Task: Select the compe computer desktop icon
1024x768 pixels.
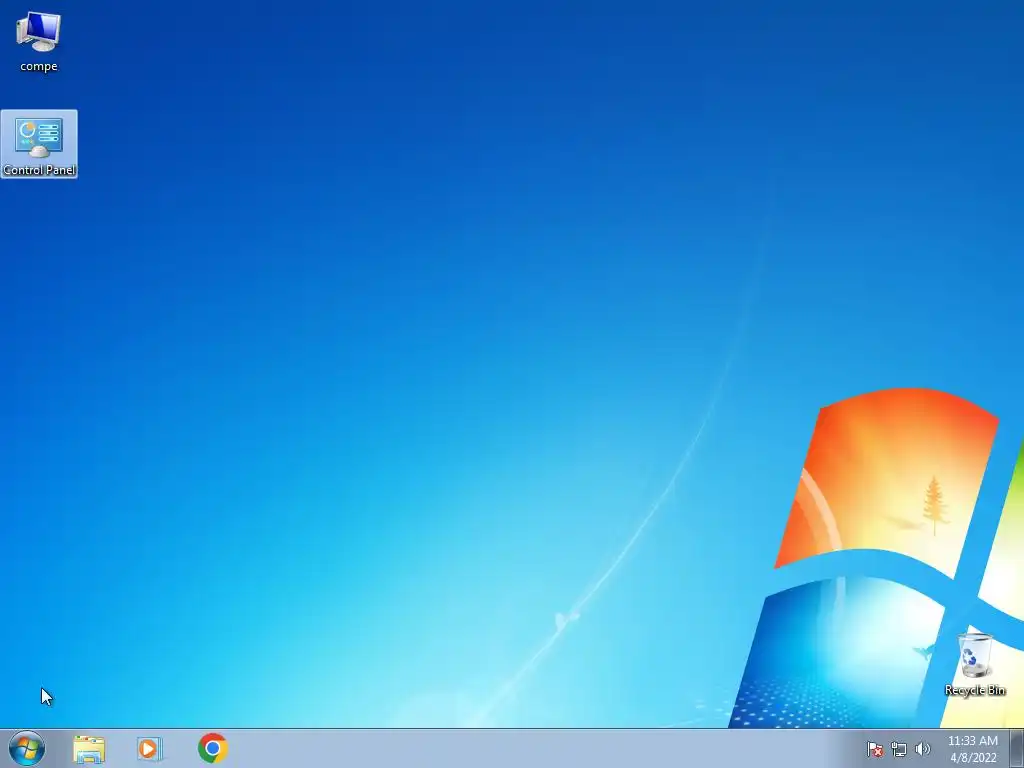Action: 39,41
